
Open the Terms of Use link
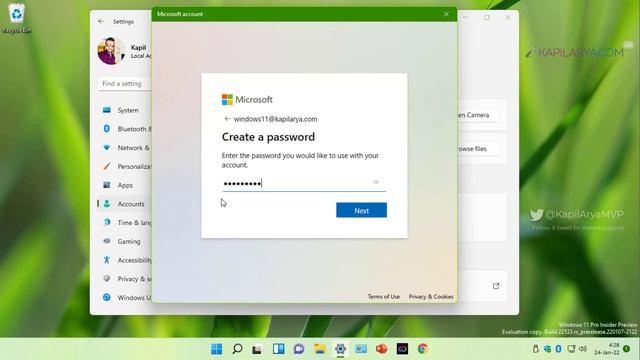(x=384, y=297)
